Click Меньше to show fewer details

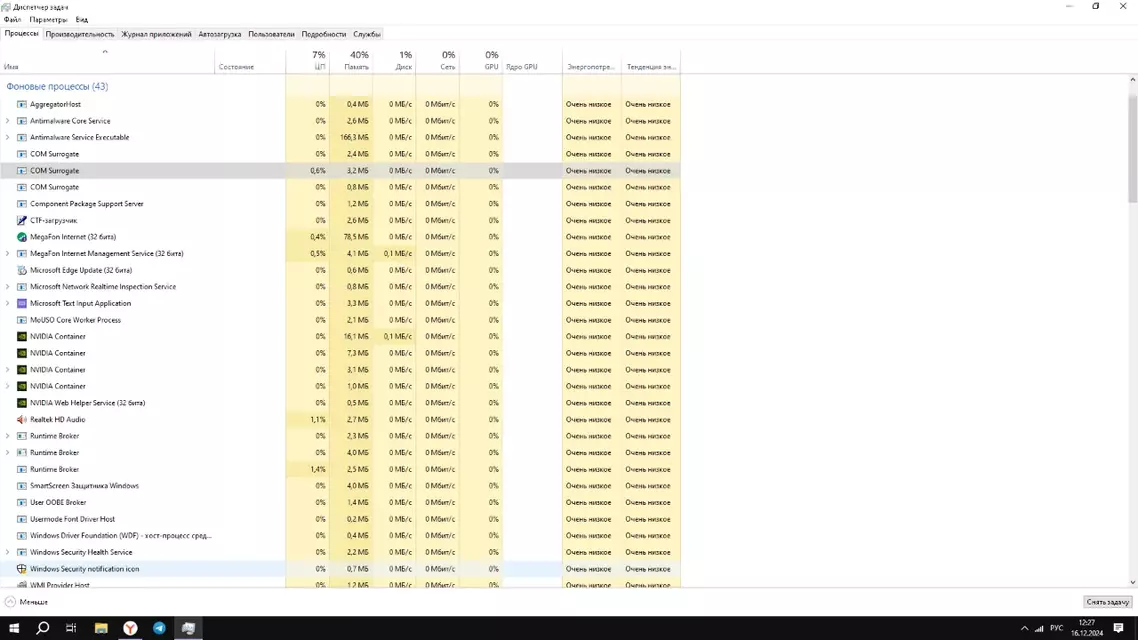pyautogui.click(x=27, y=602)
